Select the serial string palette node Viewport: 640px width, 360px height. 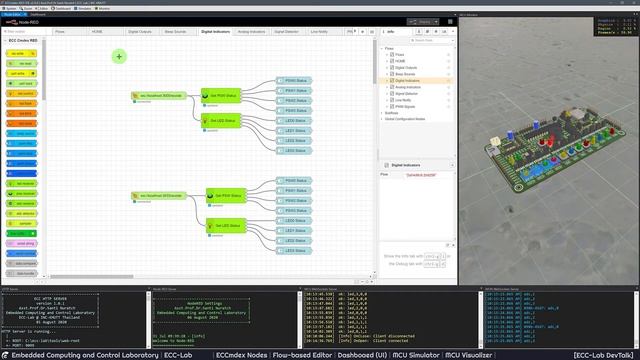[x=22, y=244]
